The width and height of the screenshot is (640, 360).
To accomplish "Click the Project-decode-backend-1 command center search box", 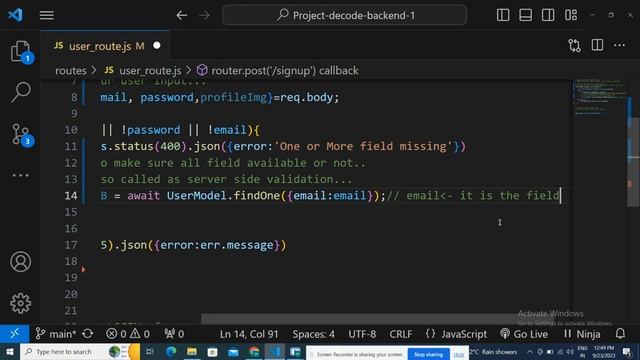I will pos(344,16).
